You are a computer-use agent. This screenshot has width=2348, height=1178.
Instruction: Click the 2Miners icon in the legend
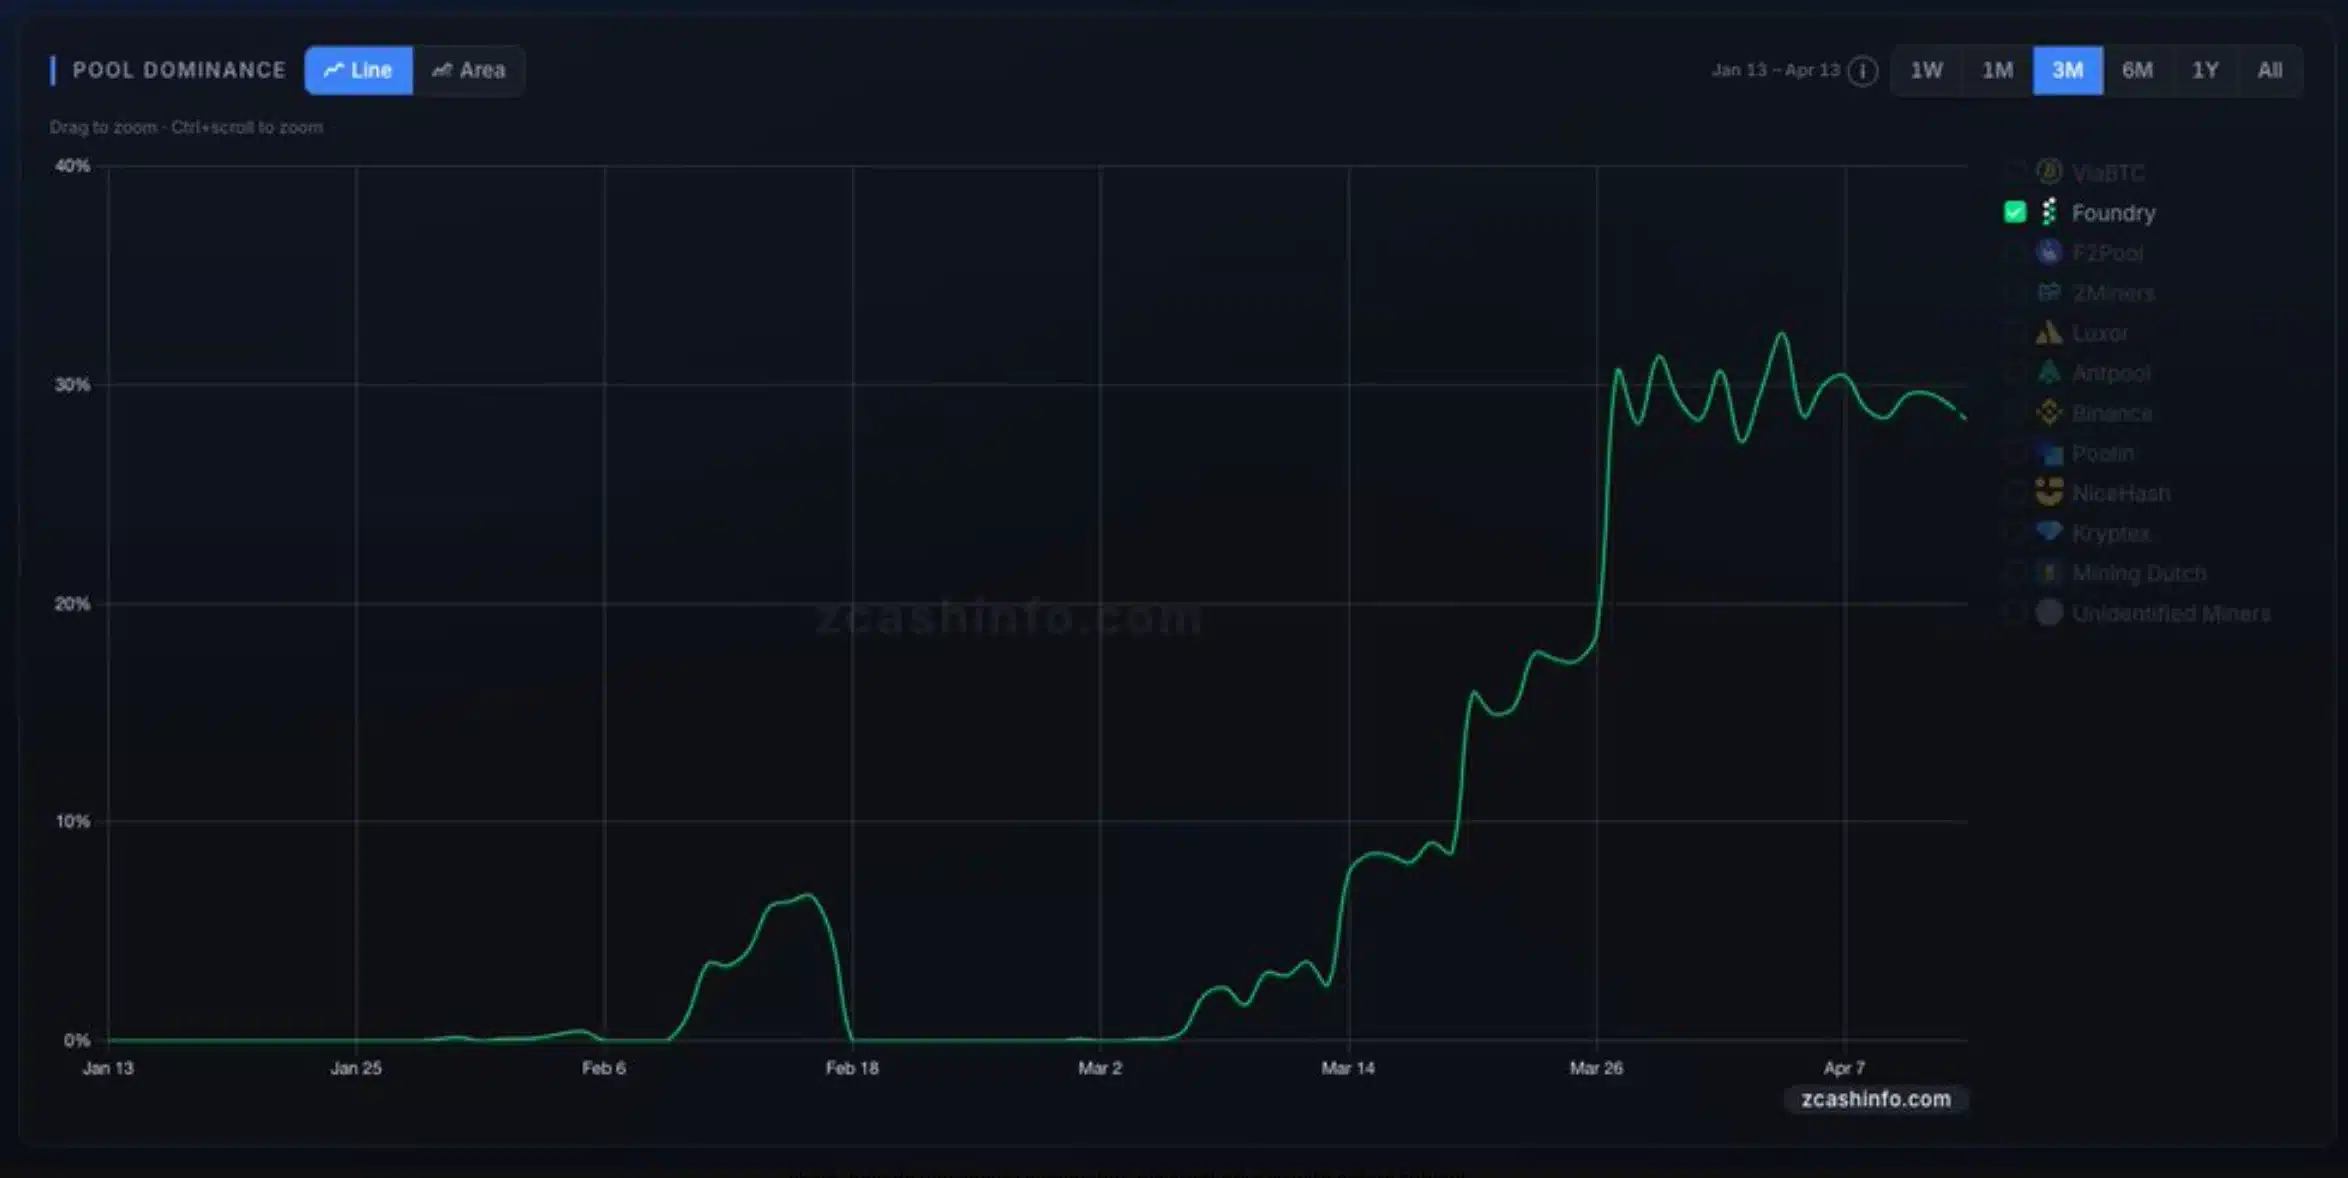coord(2048,292)
